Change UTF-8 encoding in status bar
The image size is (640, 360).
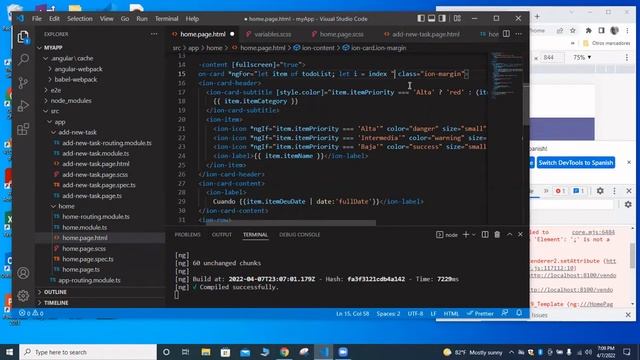415,313
